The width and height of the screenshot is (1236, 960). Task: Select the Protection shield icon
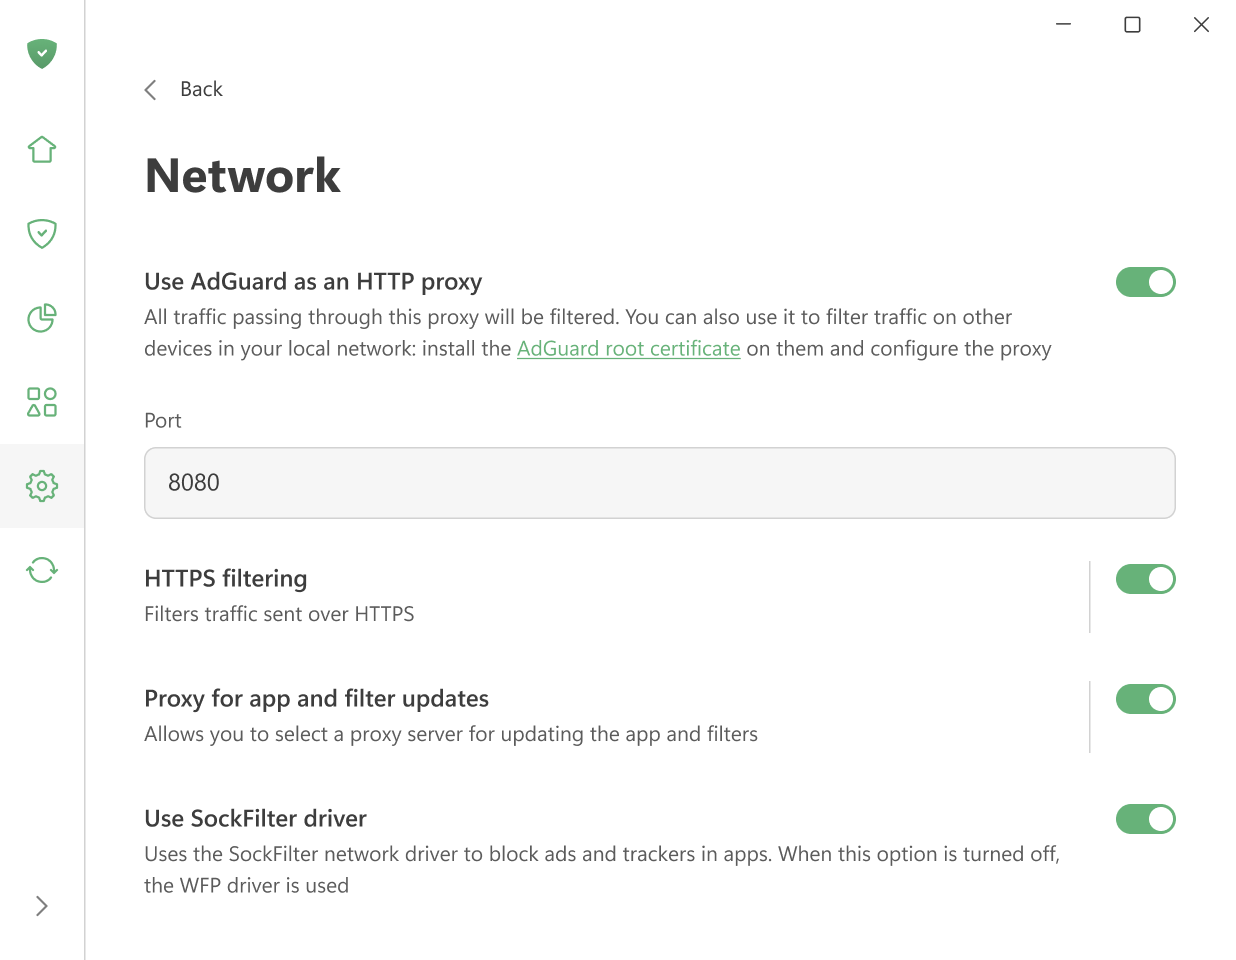41,233
